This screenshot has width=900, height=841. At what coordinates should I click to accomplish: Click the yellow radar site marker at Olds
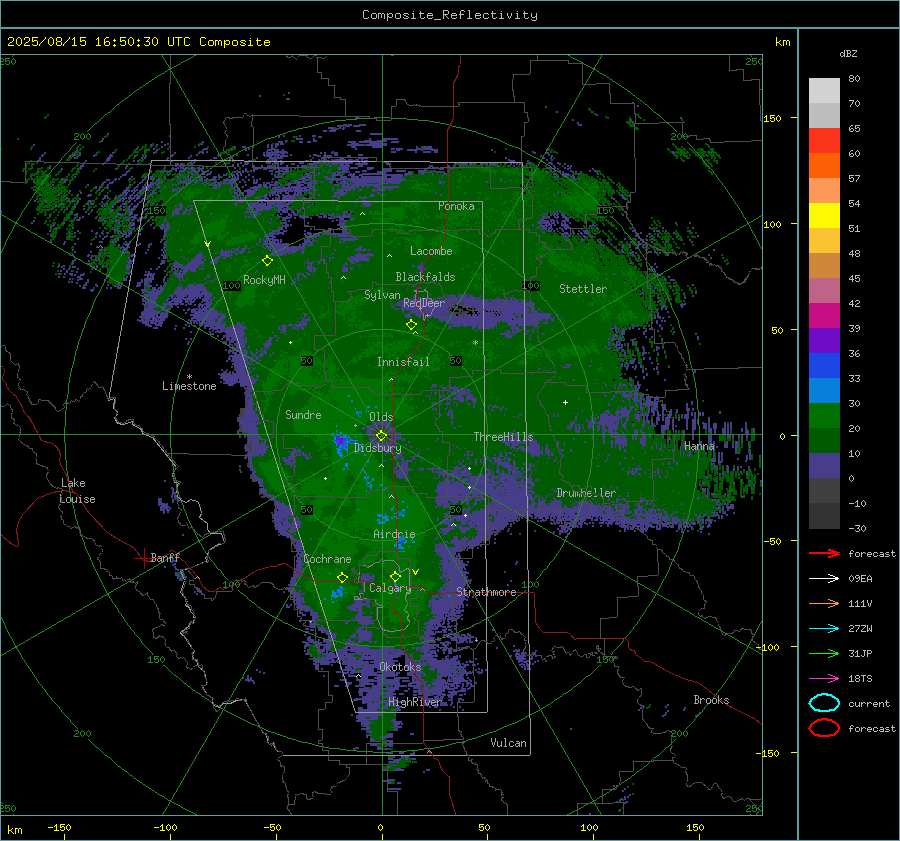(x=381, y=436)
